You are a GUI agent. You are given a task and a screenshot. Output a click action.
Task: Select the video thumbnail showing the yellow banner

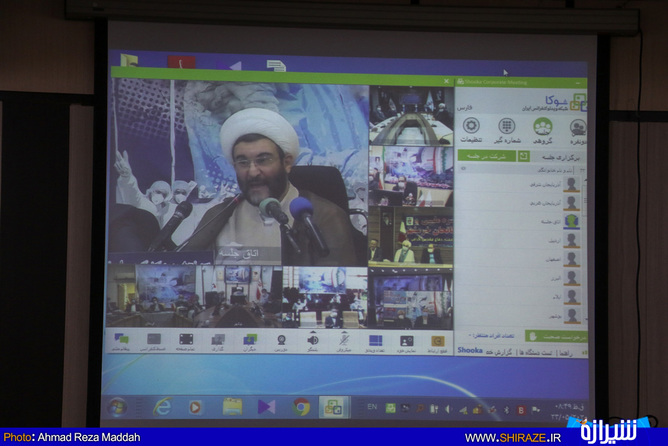coord(411,237)
